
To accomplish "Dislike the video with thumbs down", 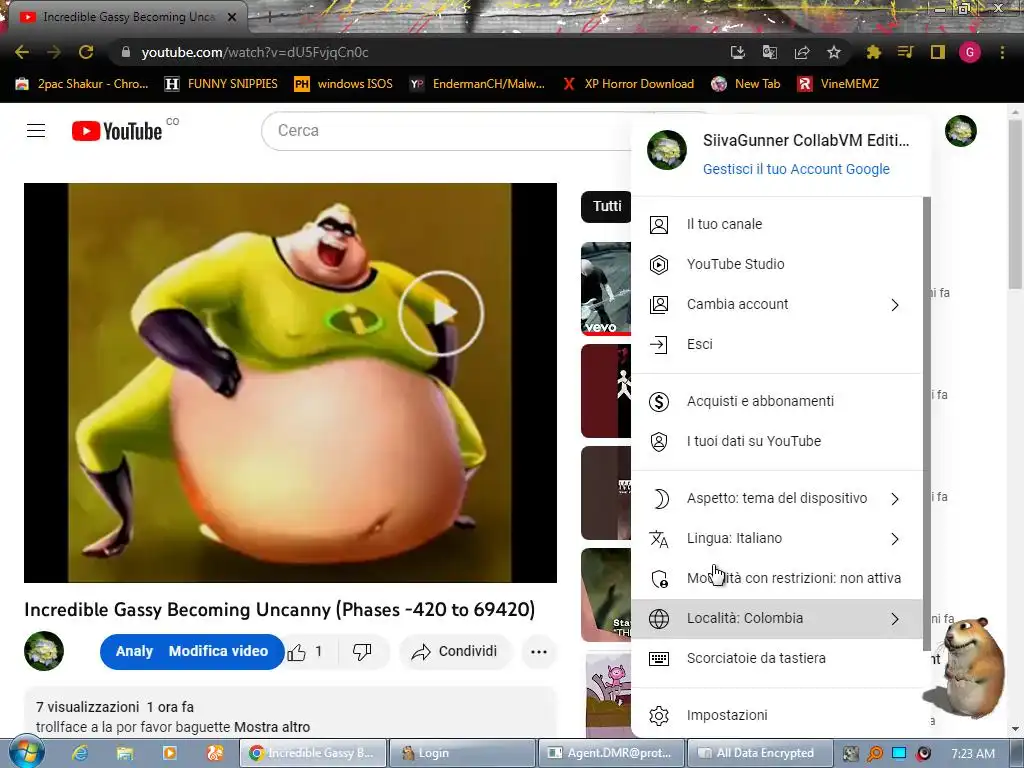I will pyautogui.click(x=362, y=652).
